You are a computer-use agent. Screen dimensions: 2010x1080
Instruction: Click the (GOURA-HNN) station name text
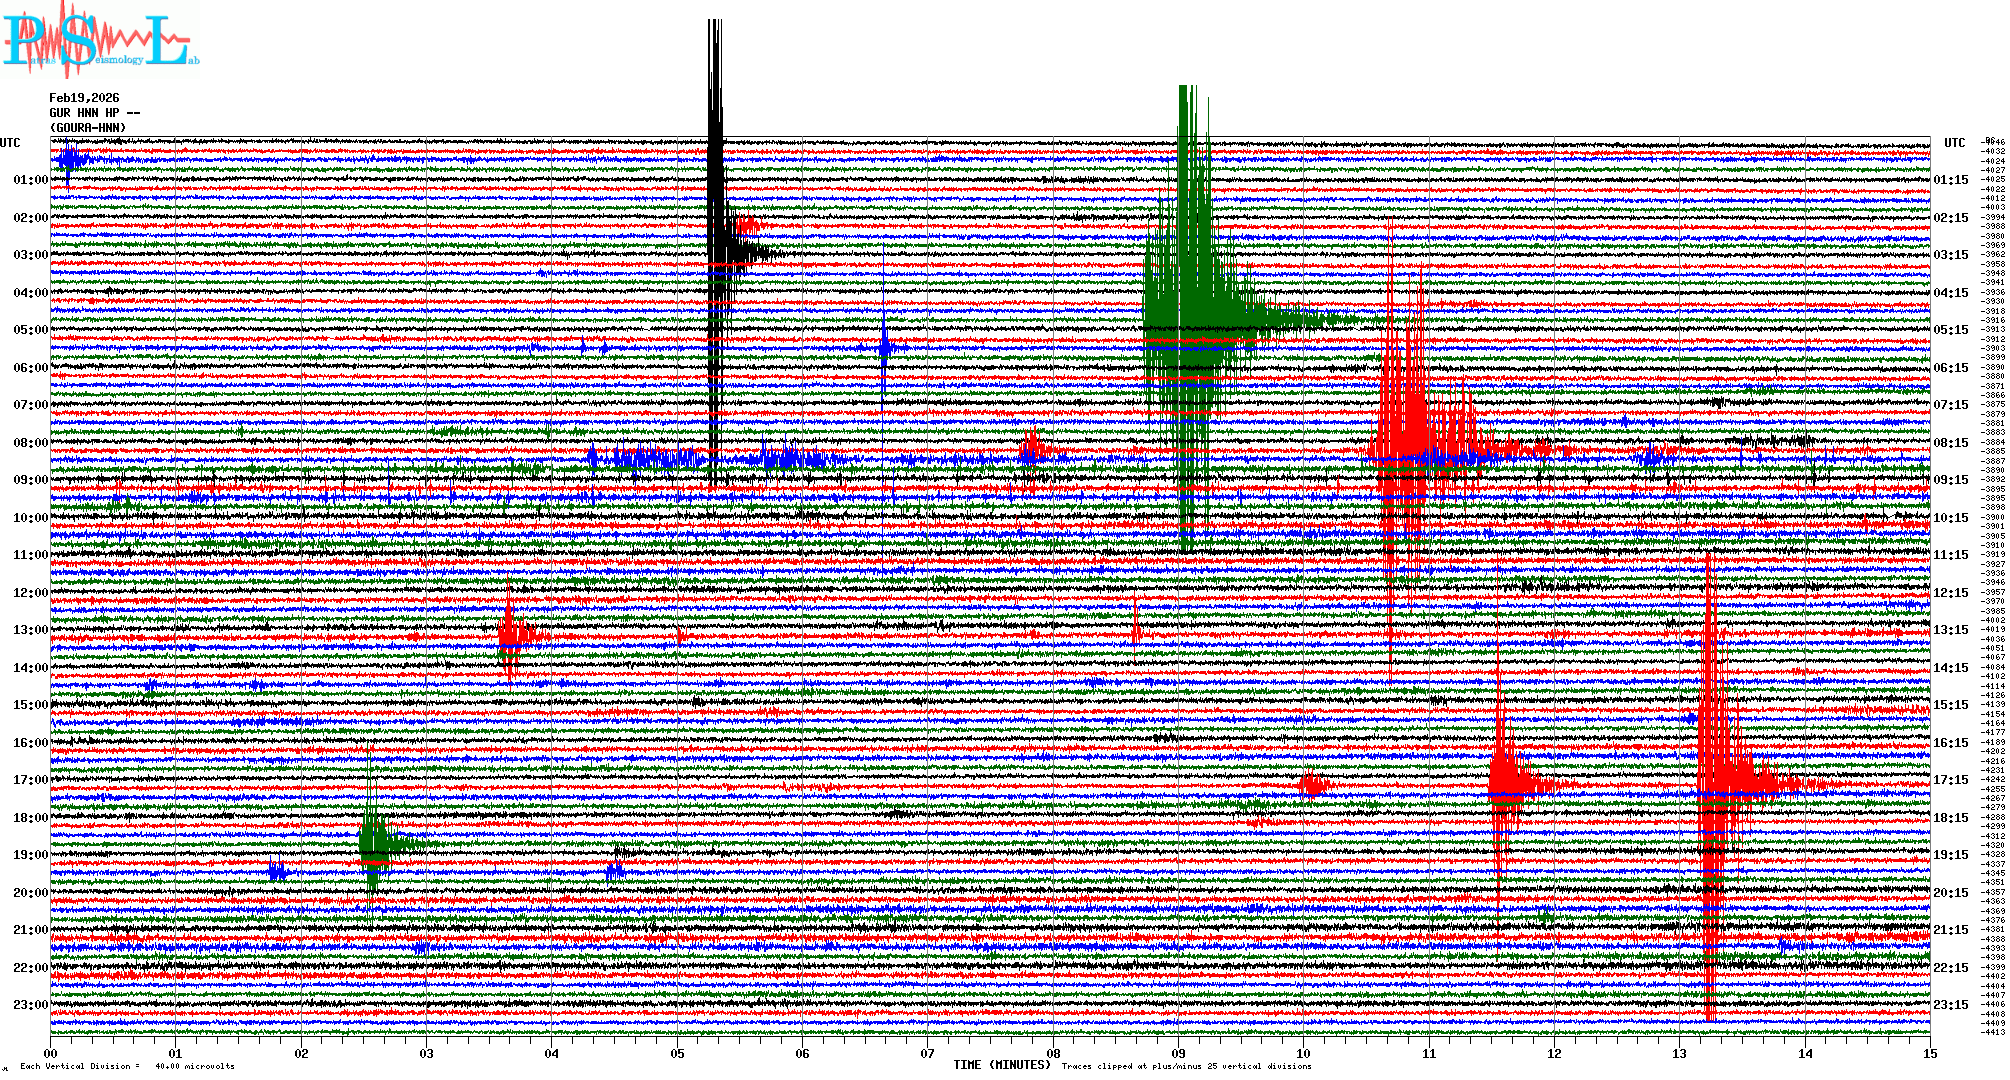click(88, 128)
